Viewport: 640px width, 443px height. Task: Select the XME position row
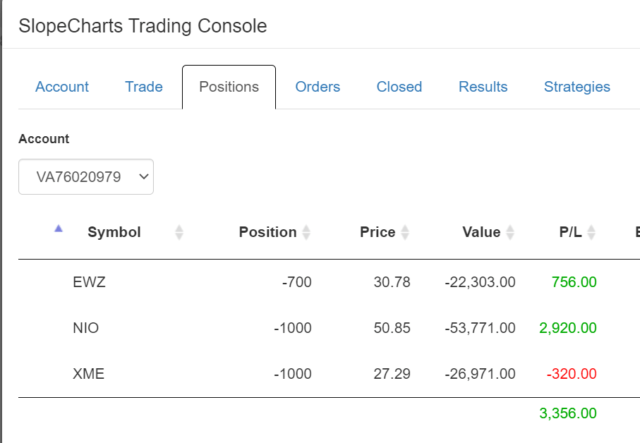coord(329,374)
